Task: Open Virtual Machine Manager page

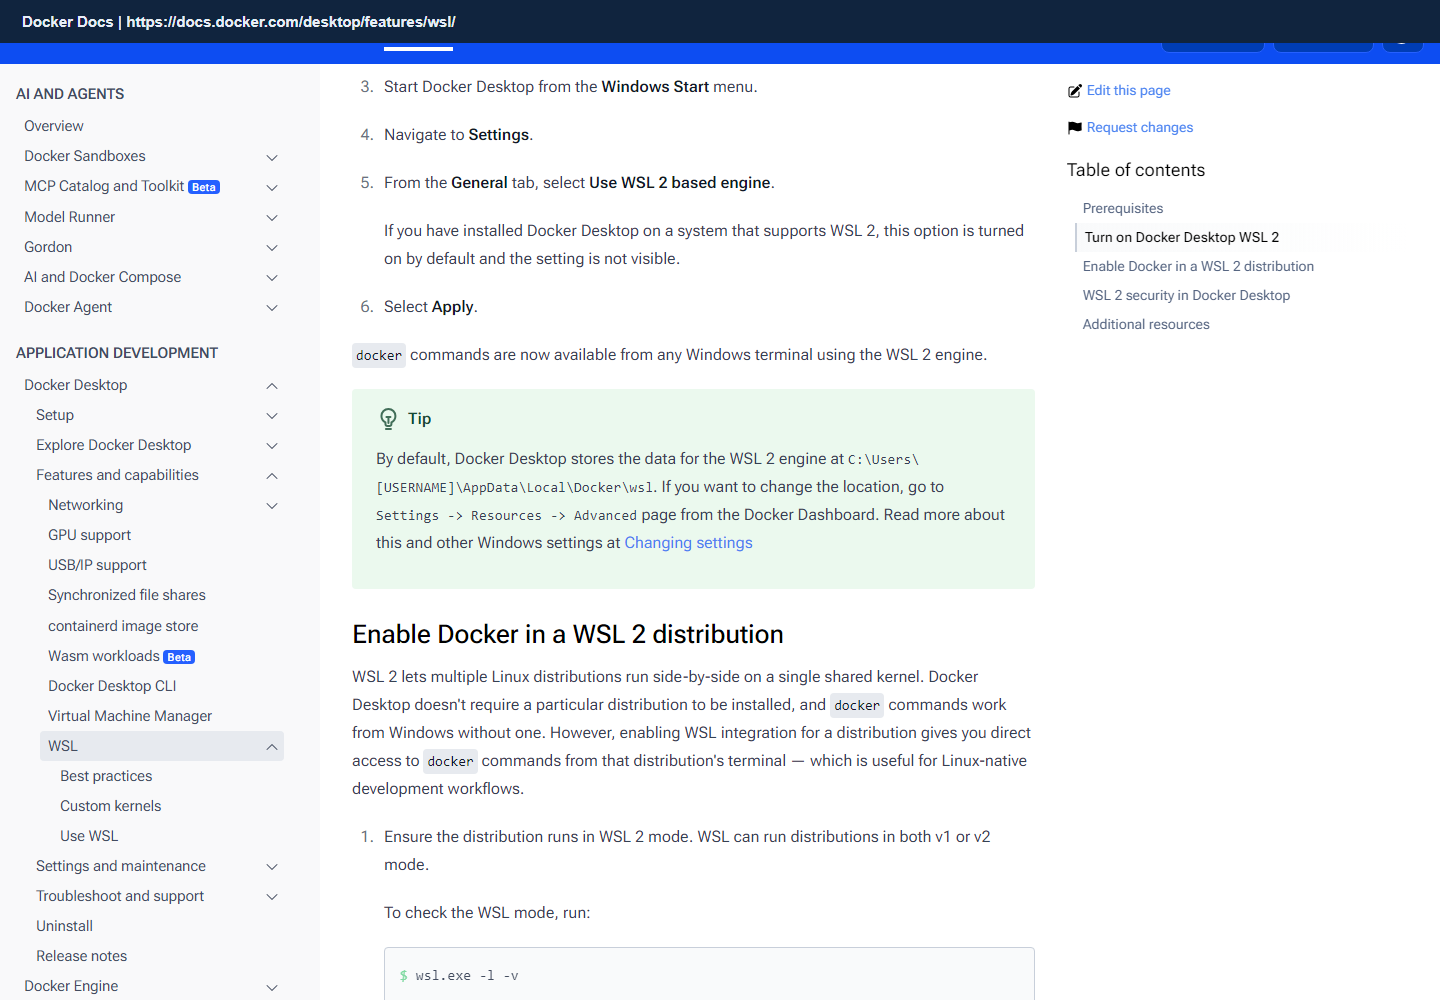Action: [x=130, y=716]
